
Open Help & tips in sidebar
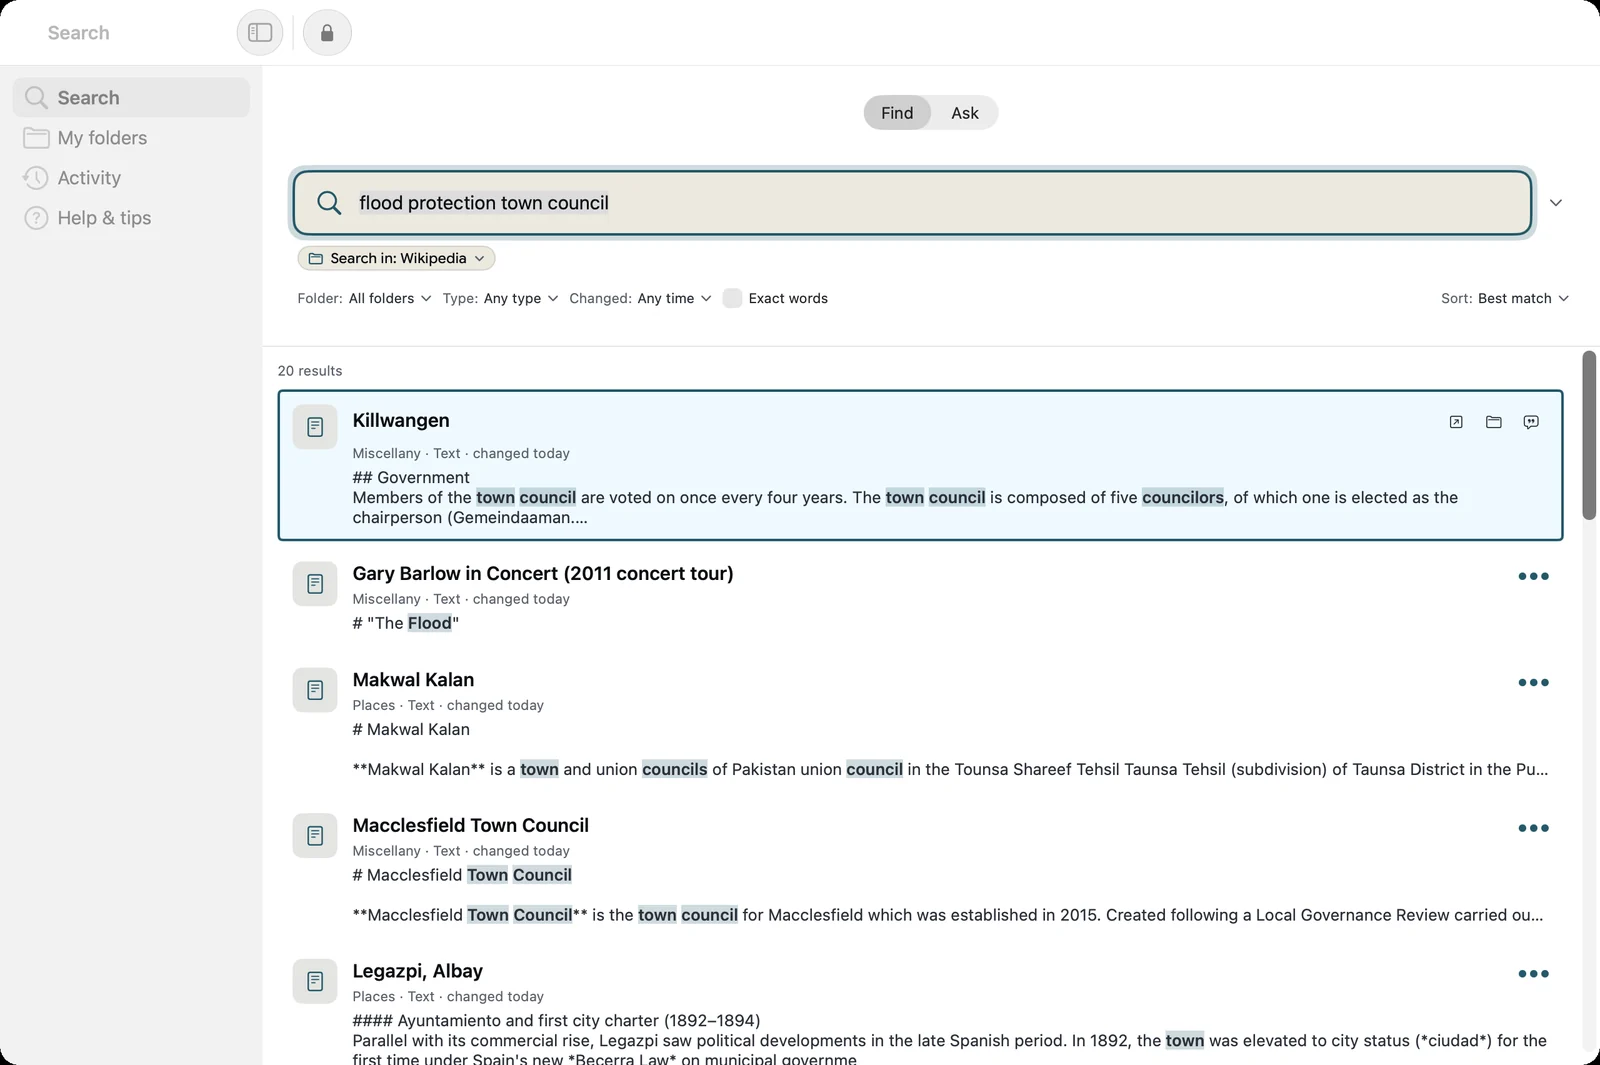(131, 218)
